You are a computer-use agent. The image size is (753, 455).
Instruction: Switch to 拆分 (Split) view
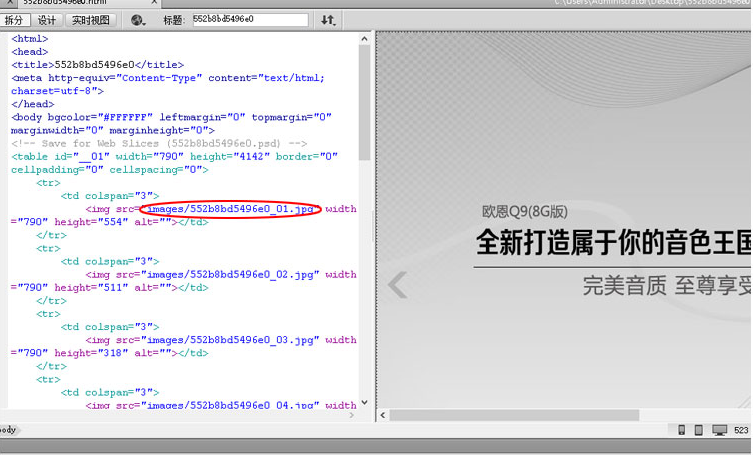[14, 20]
